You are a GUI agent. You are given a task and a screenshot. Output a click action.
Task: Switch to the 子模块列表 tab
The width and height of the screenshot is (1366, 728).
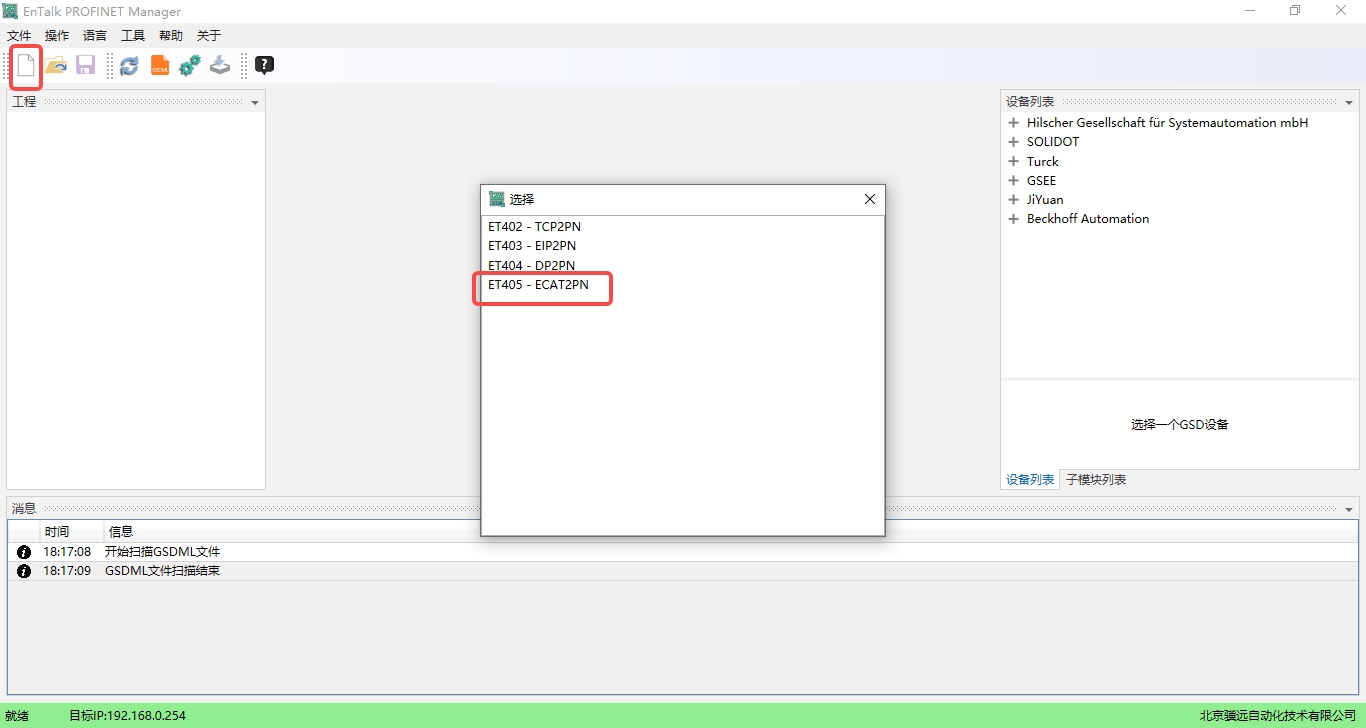pyautogui.click(x=1096, y=480)
